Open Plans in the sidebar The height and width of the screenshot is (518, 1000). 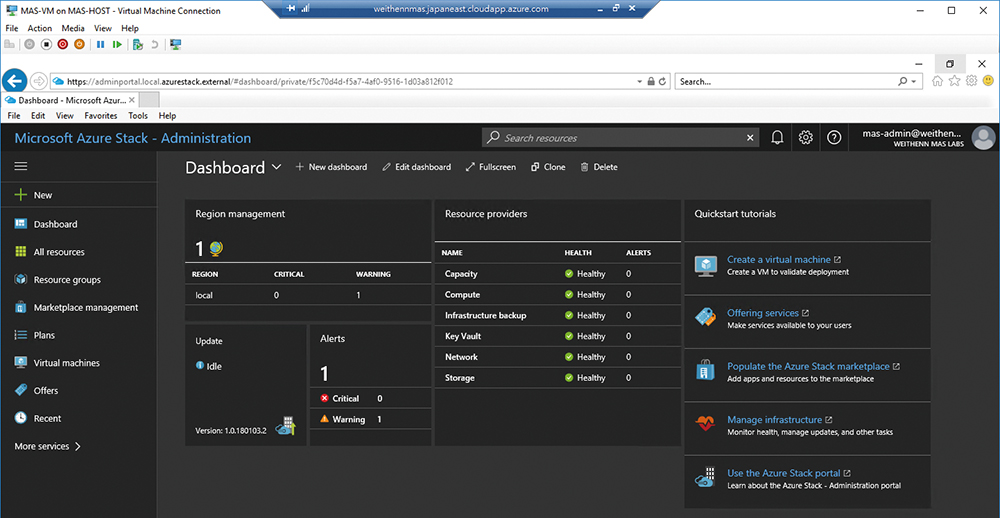point(78,335)
